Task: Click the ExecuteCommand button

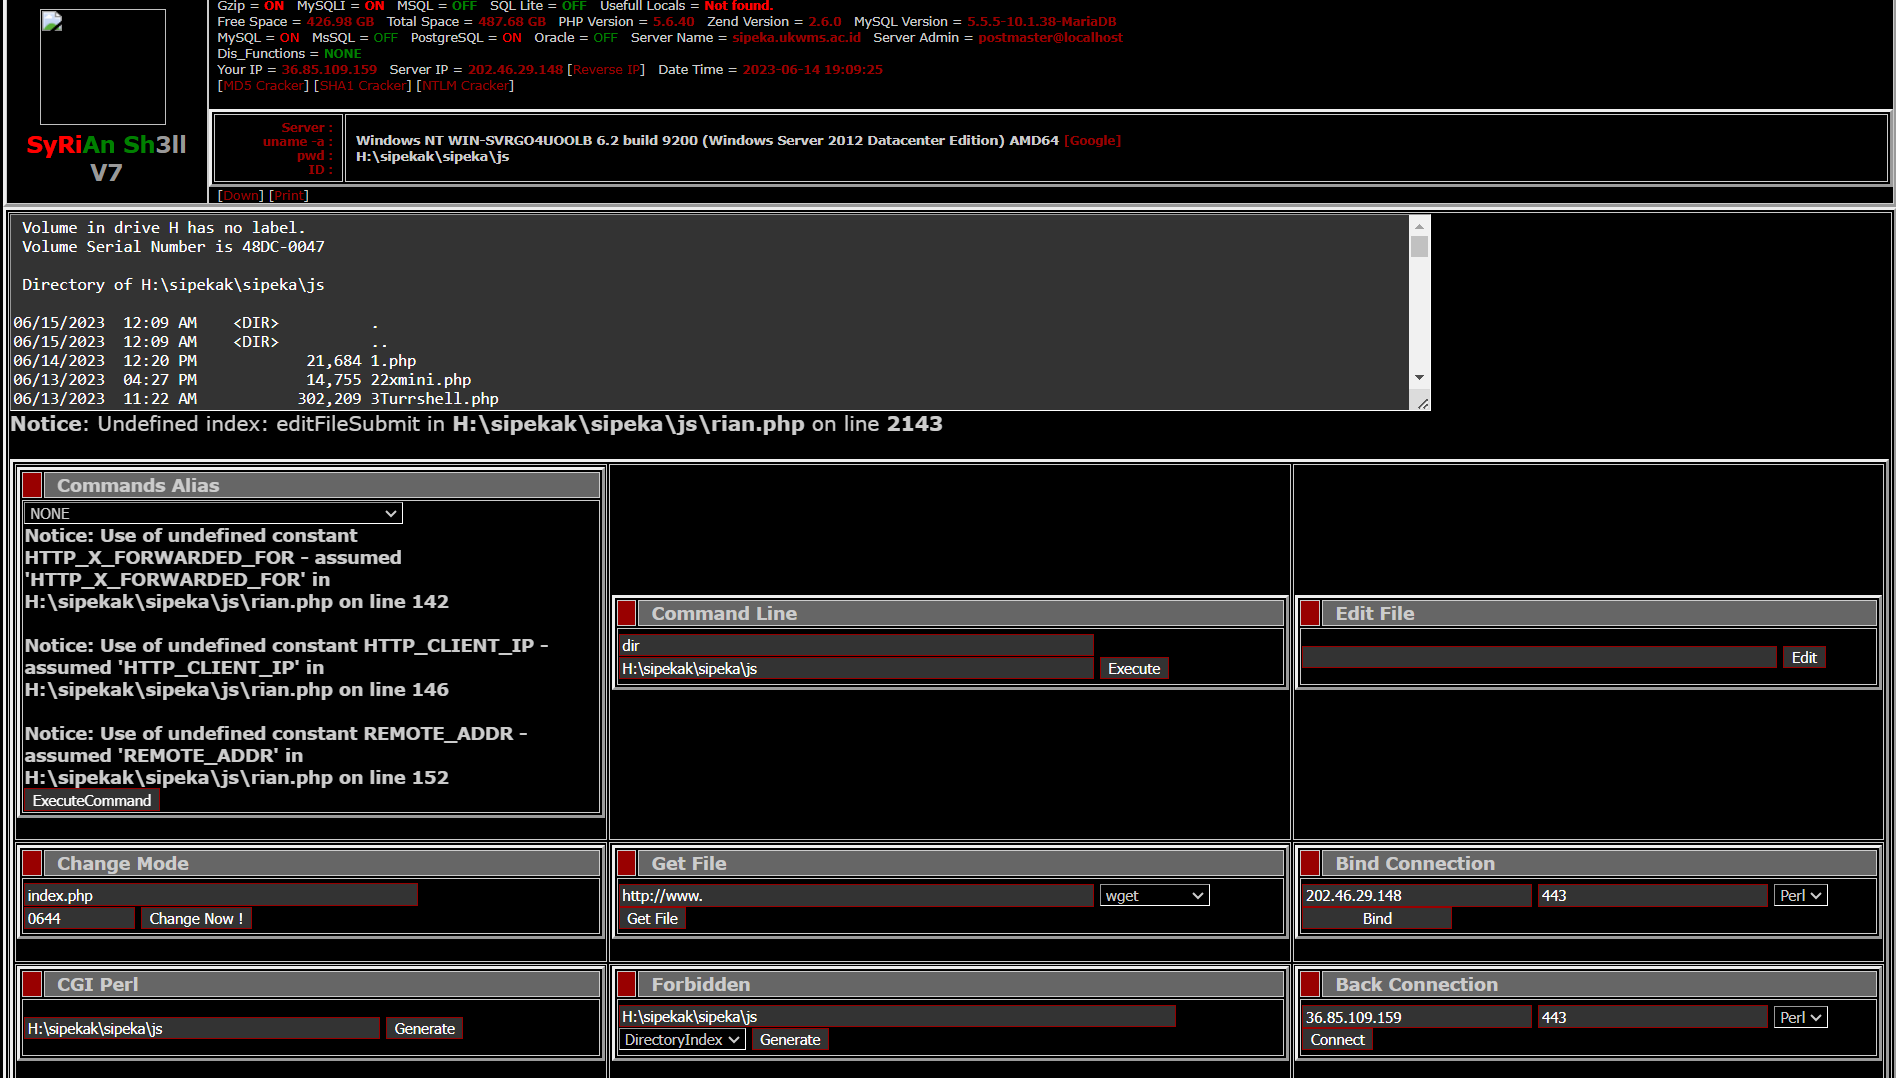Action: tap(91, 801)
